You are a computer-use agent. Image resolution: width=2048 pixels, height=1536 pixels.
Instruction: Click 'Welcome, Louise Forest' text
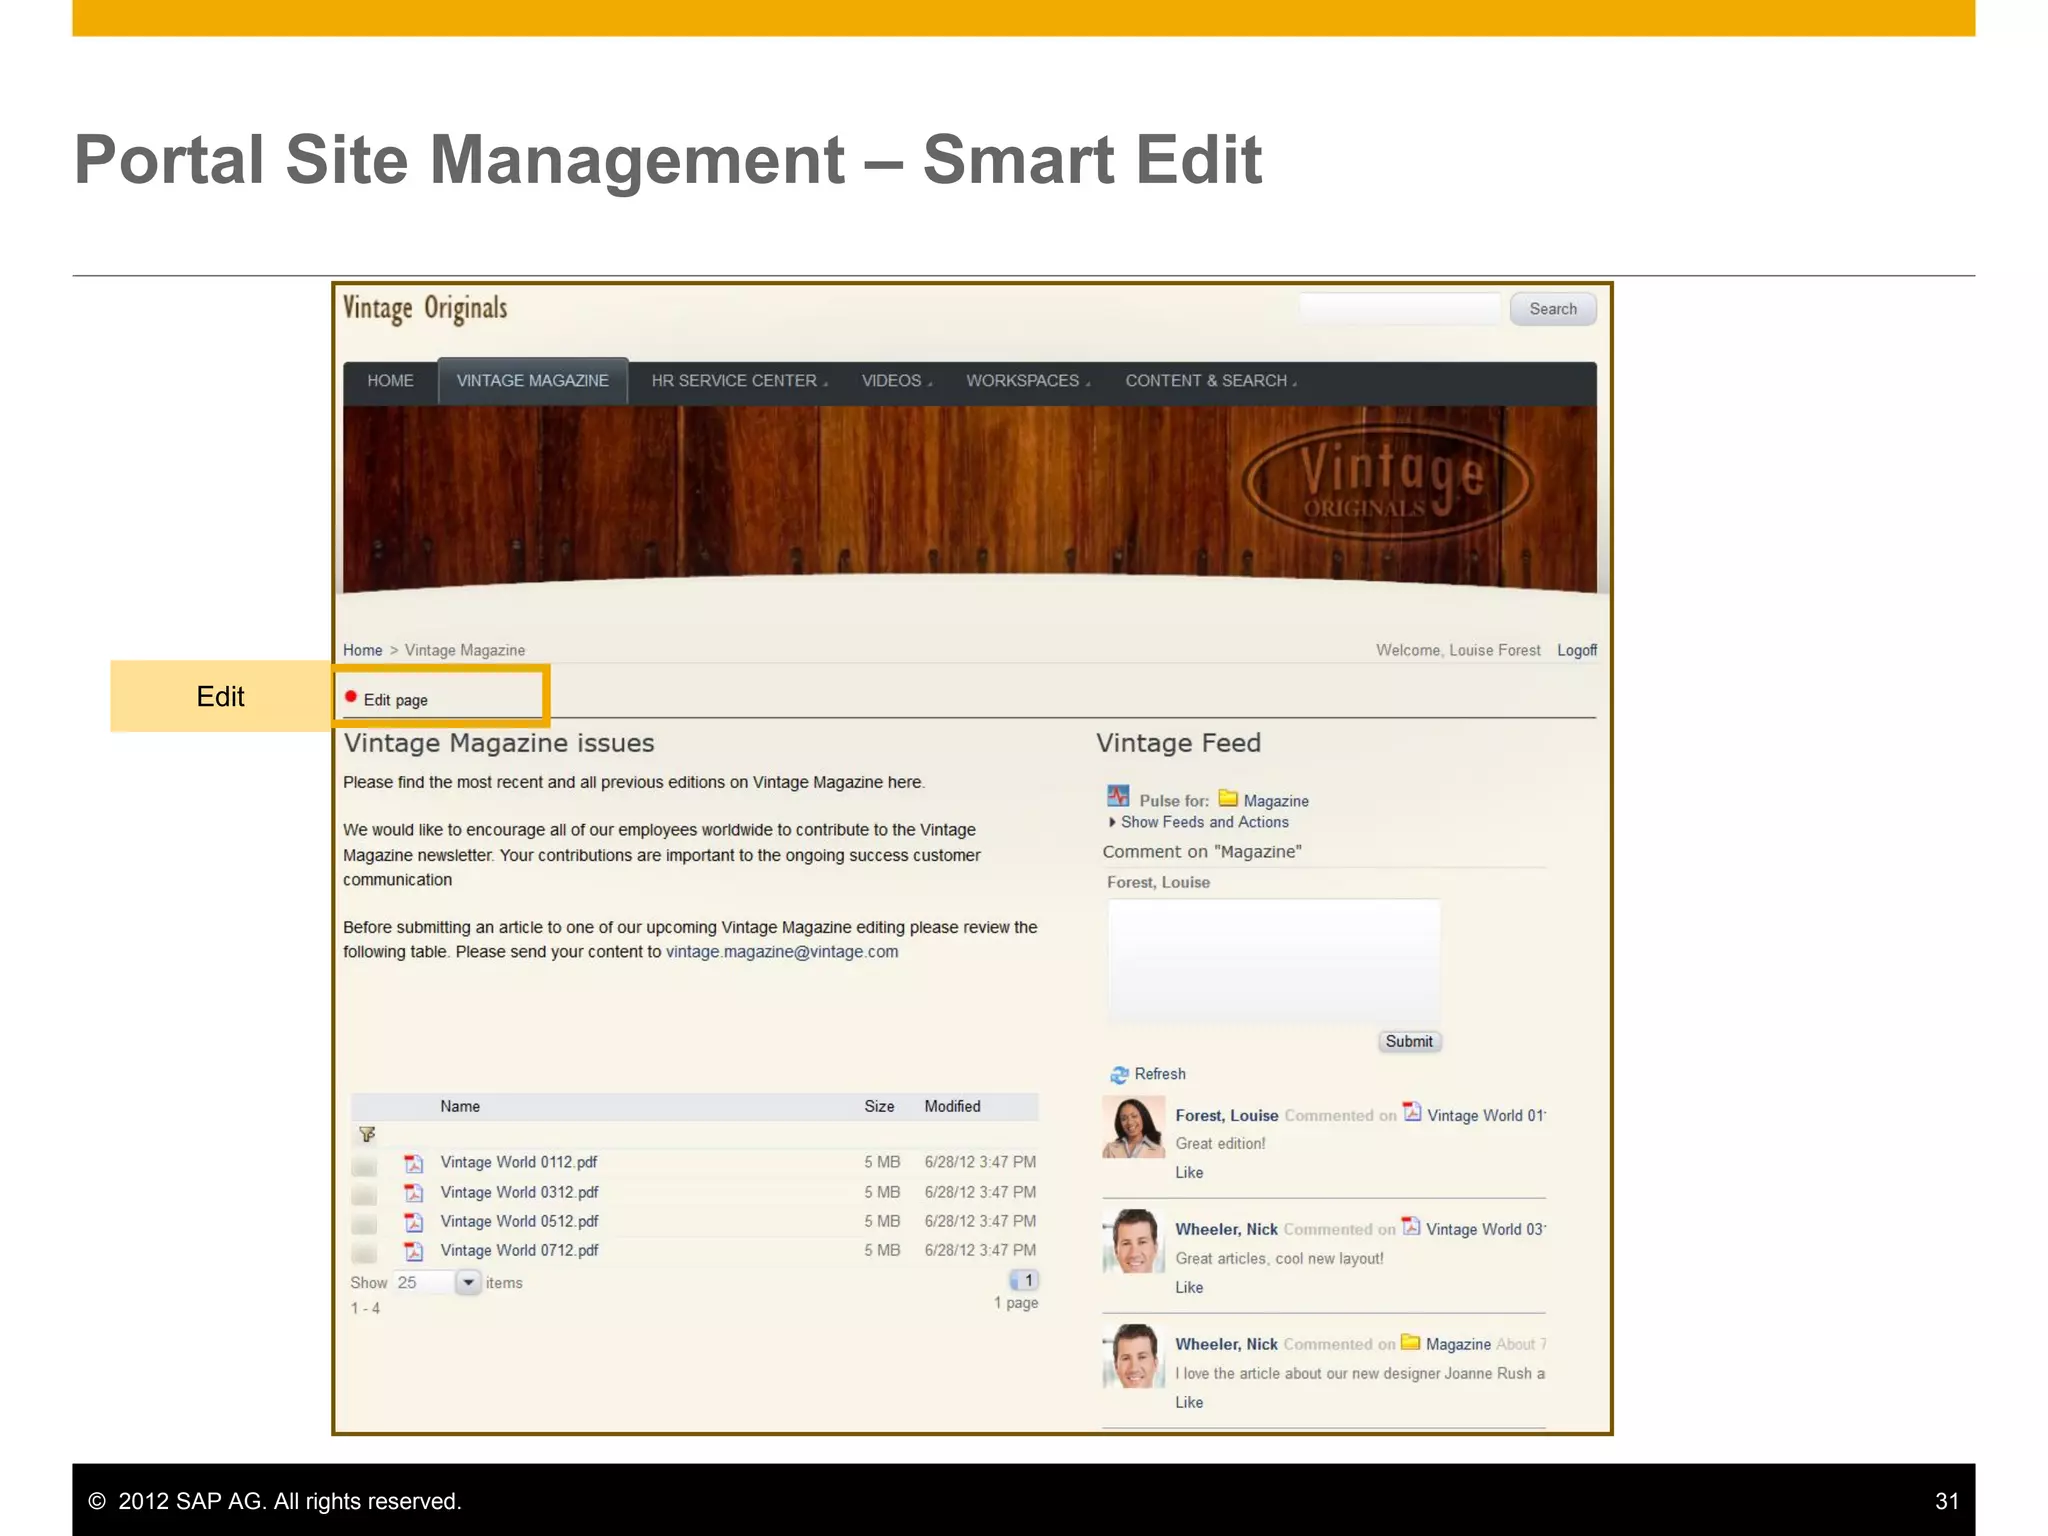tap(1458, 650)
